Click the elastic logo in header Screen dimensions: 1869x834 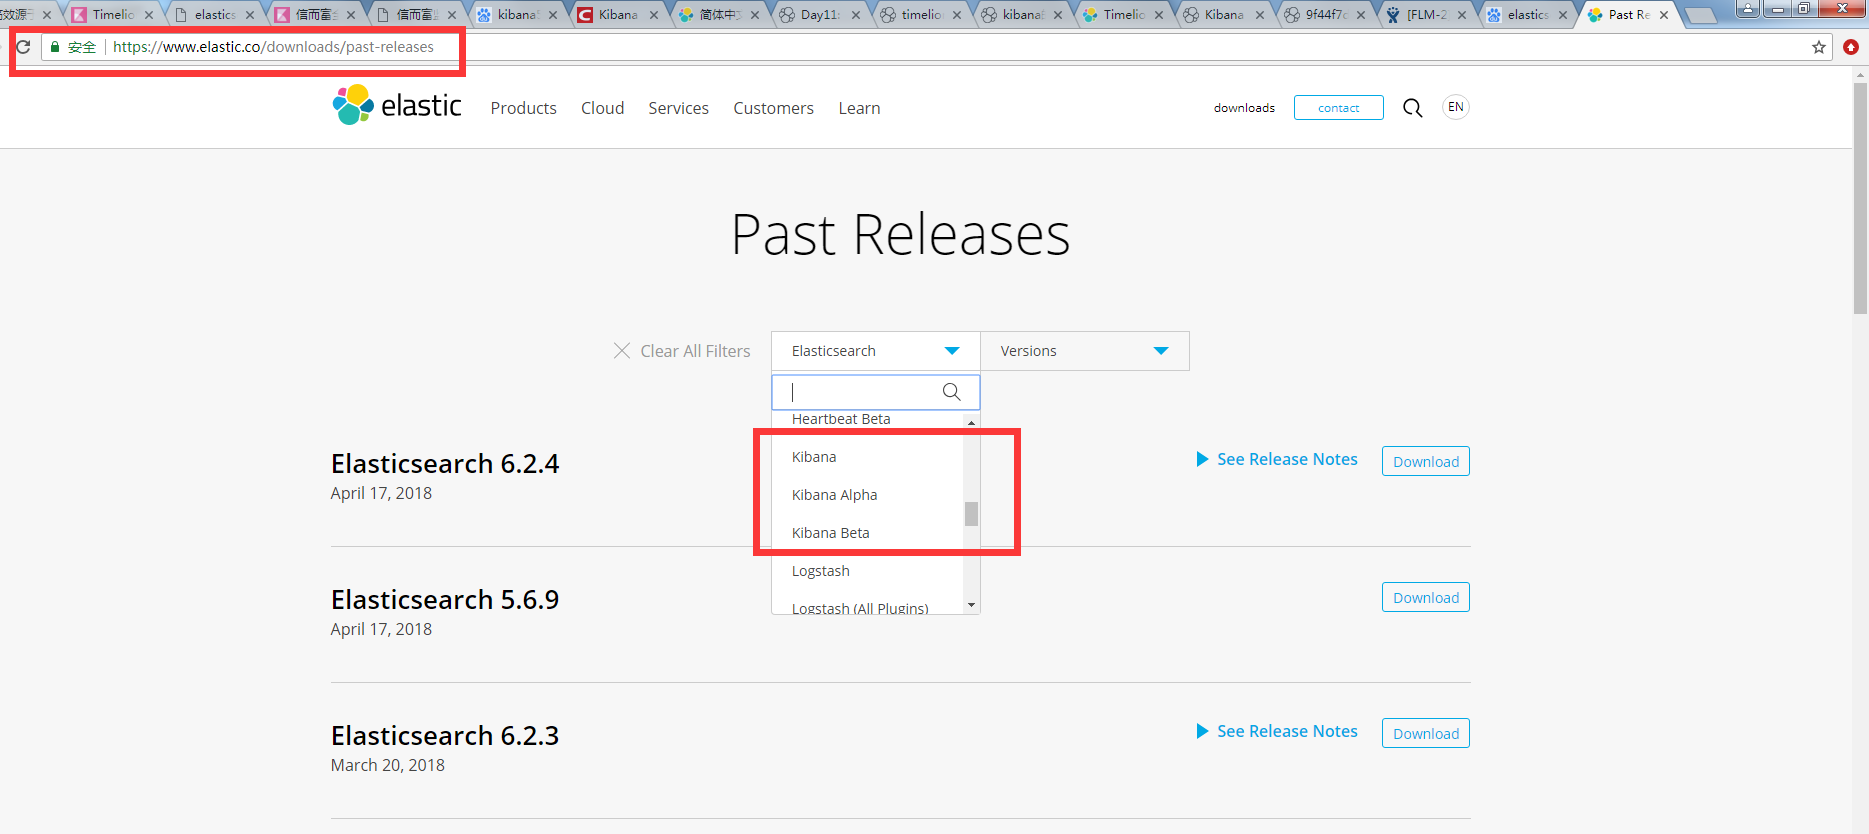pos(397,105)
